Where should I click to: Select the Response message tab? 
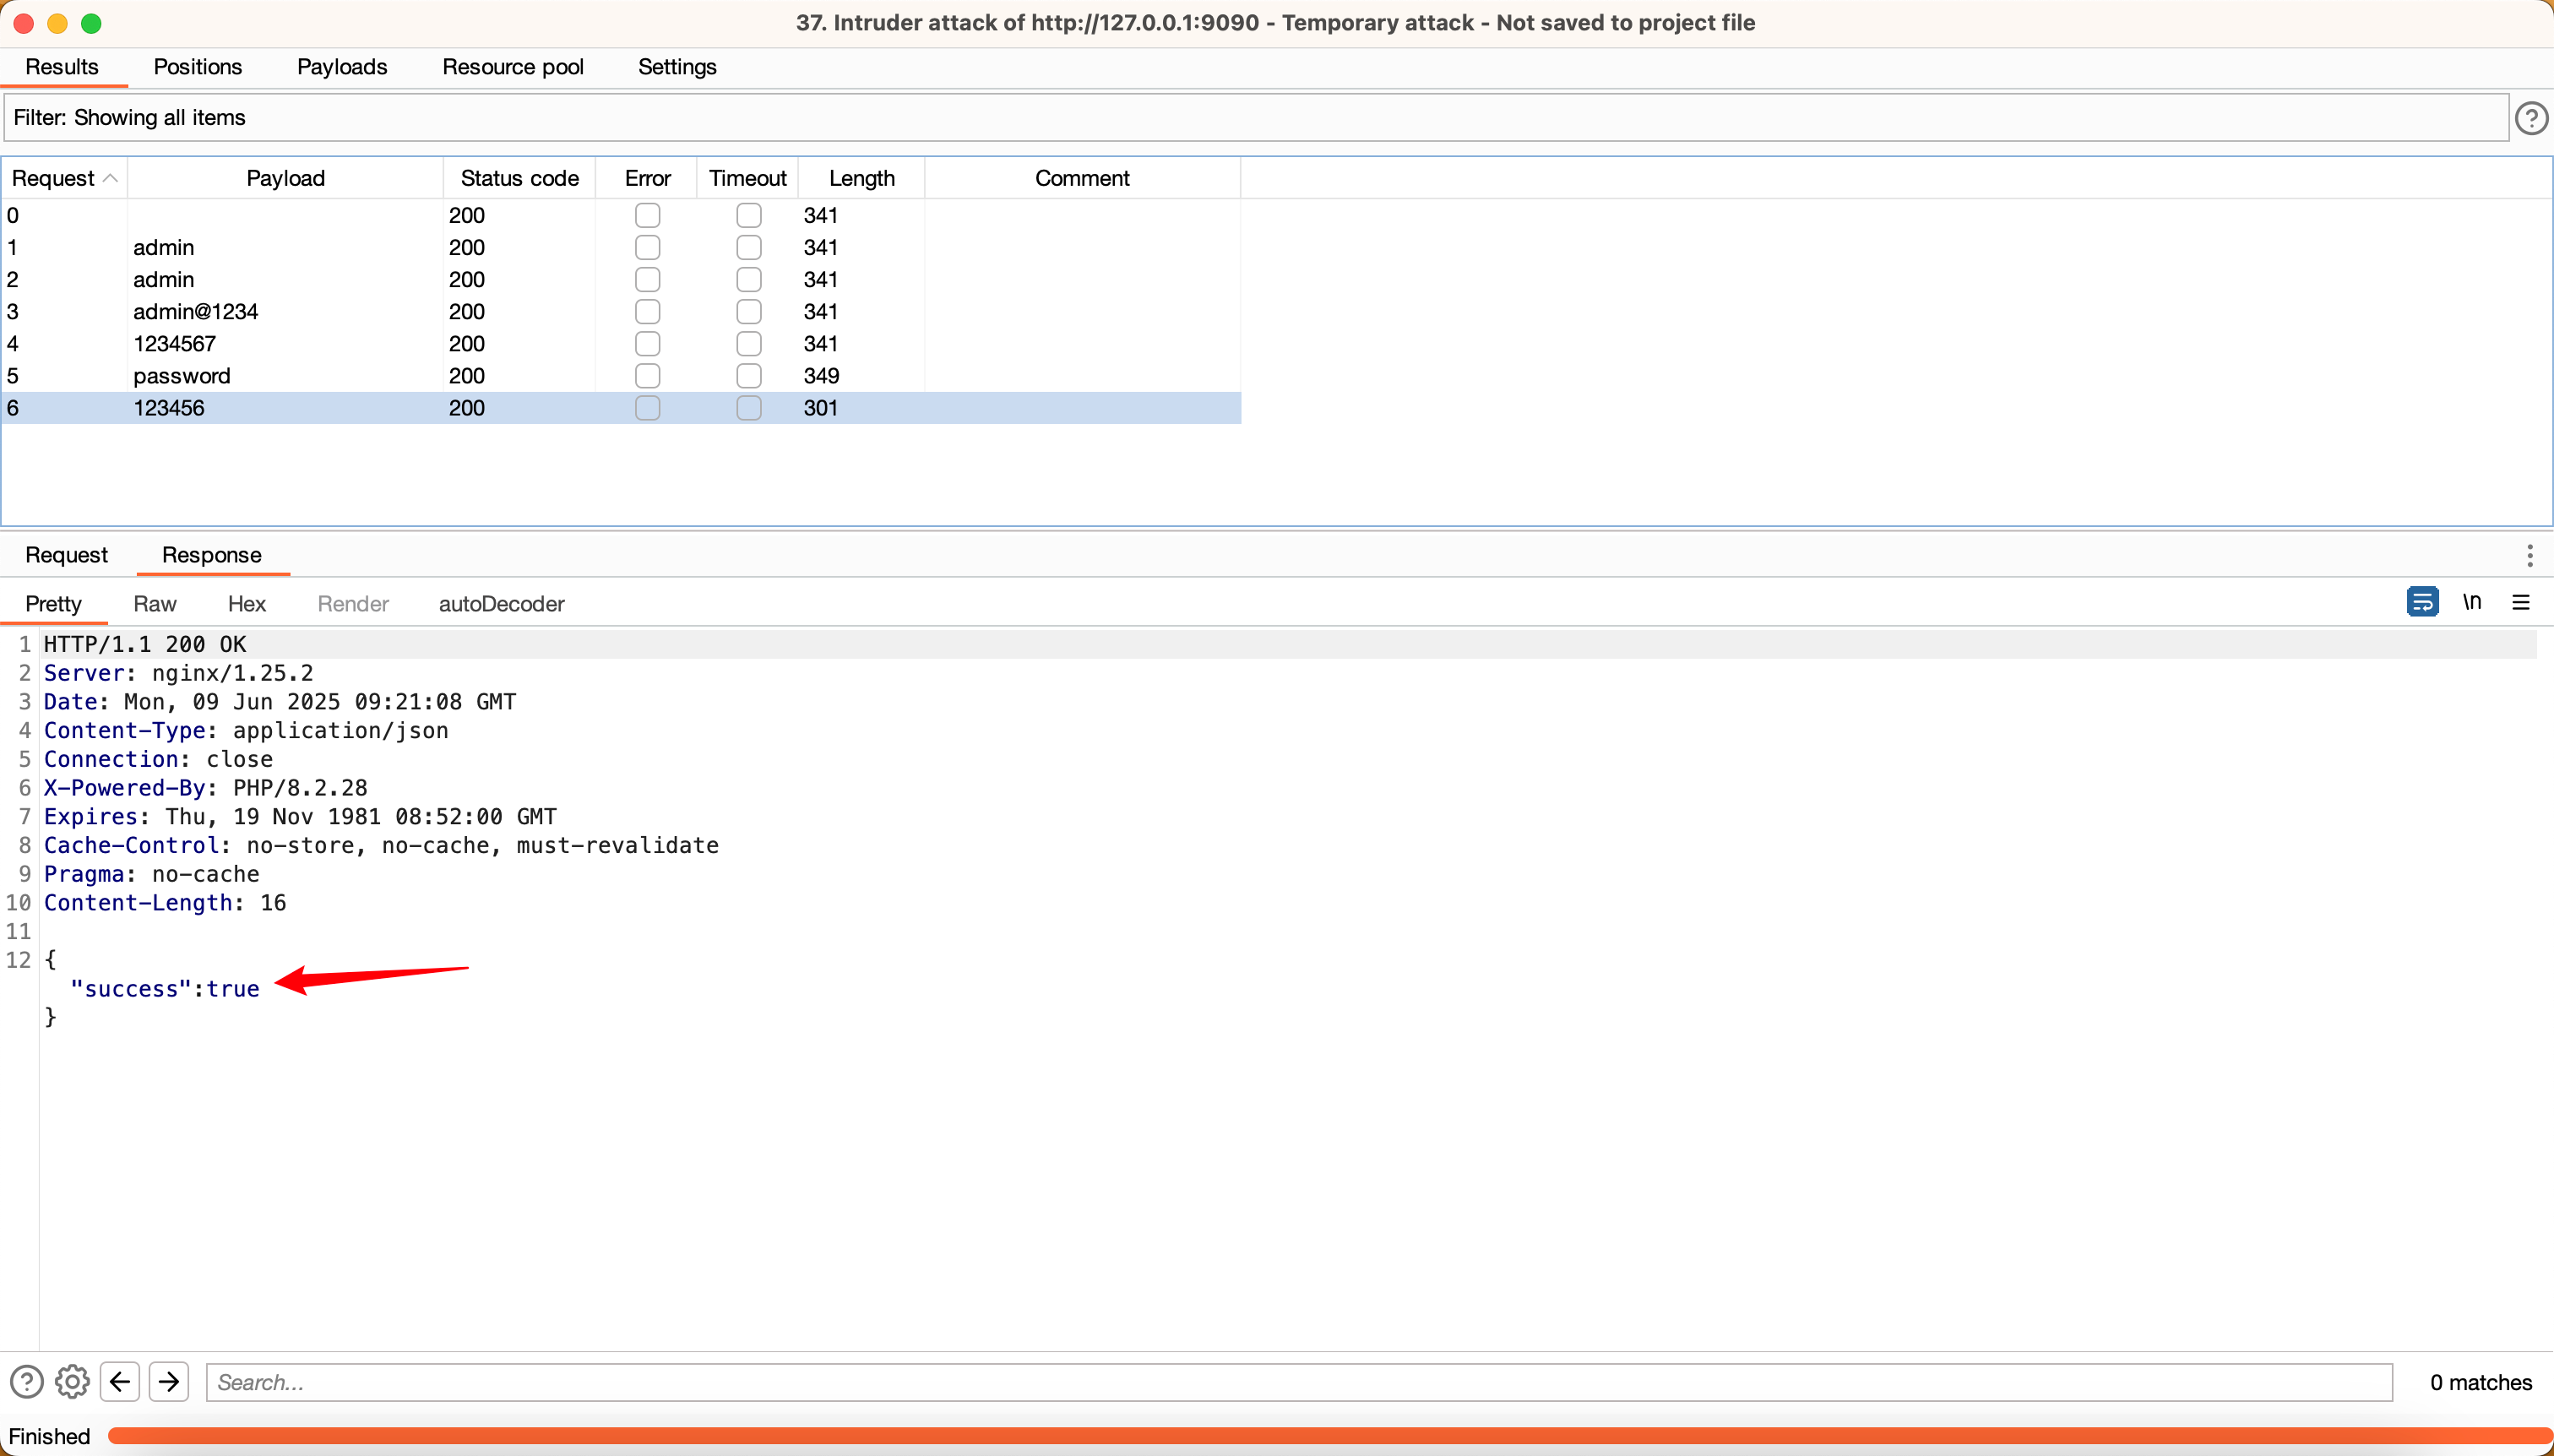212,555
